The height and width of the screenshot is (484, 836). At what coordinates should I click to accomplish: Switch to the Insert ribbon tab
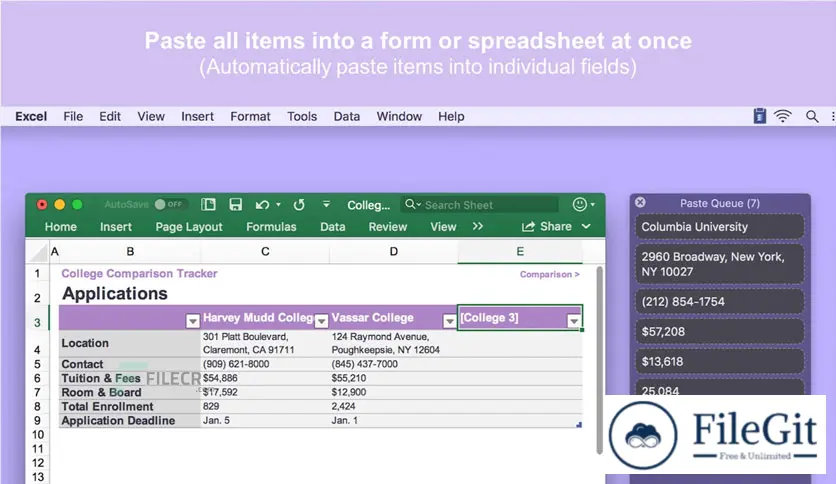click(116, 227)
